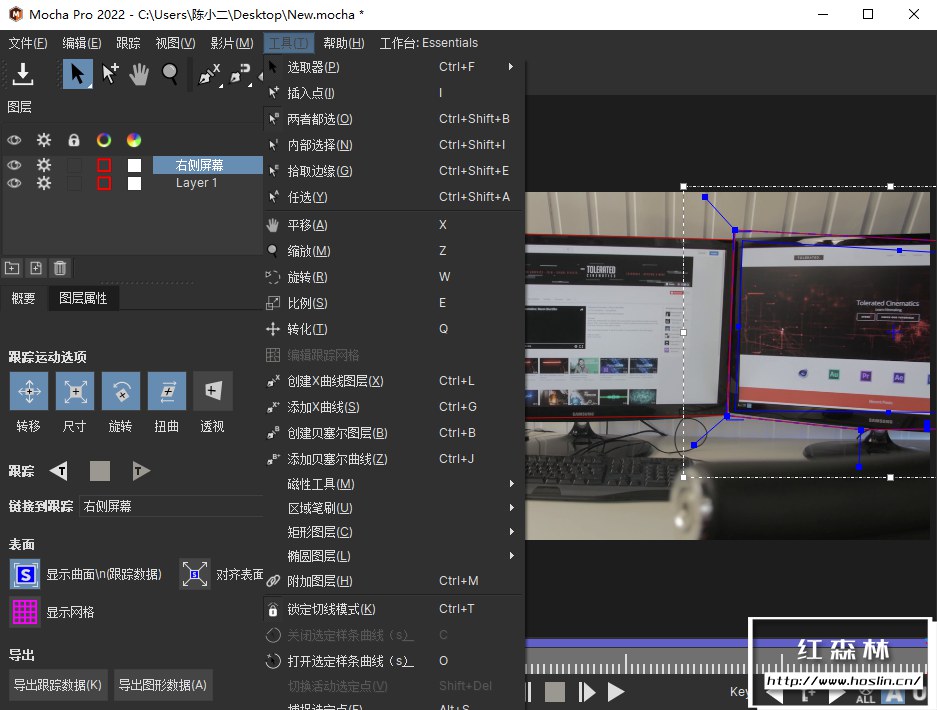Open the 文件(F) menu
Viewport: 937px width, 710px height.
pos(27,43)
